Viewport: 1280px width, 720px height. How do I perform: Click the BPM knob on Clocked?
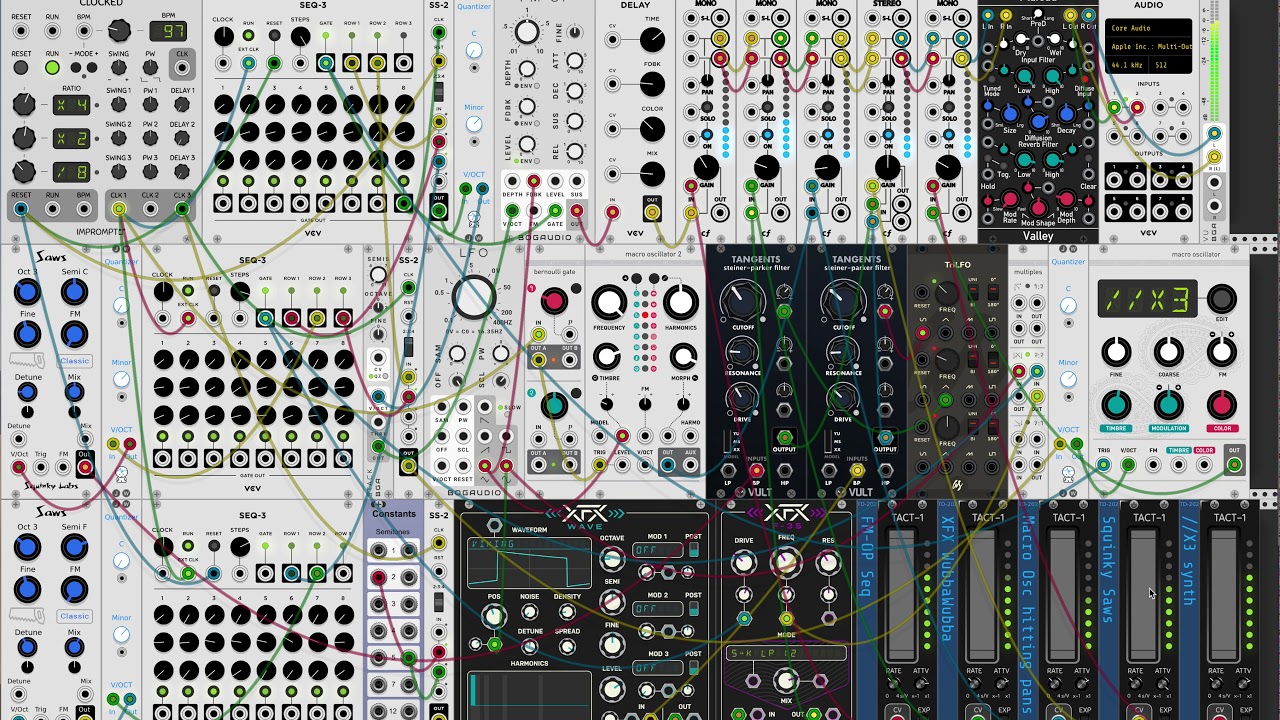pyautogui.click(x=119, y=30)
